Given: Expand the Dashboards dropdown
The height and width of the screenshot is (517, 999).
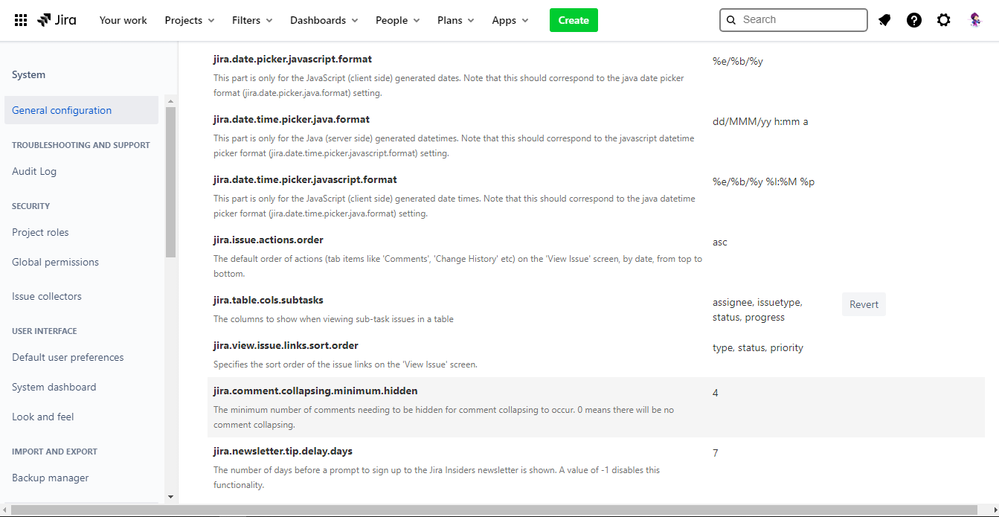Looking at the screenshot, I should click(324, 20).
